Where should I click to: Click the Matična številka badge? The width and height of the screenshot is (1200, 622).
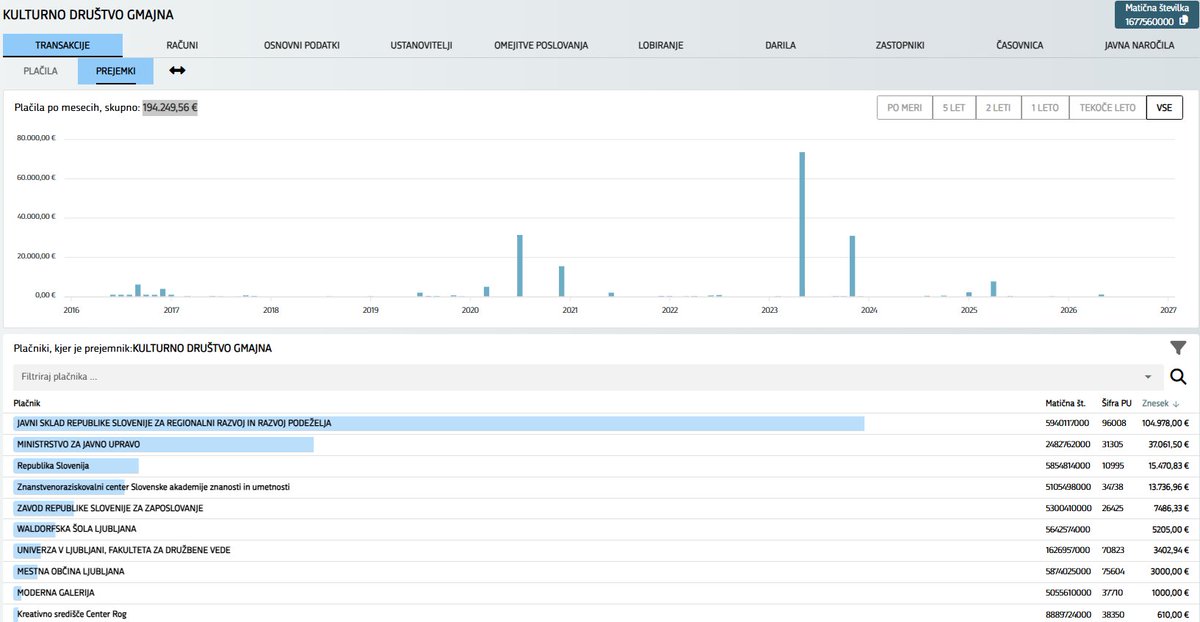pyautogui.click(x=1156, y=14)
